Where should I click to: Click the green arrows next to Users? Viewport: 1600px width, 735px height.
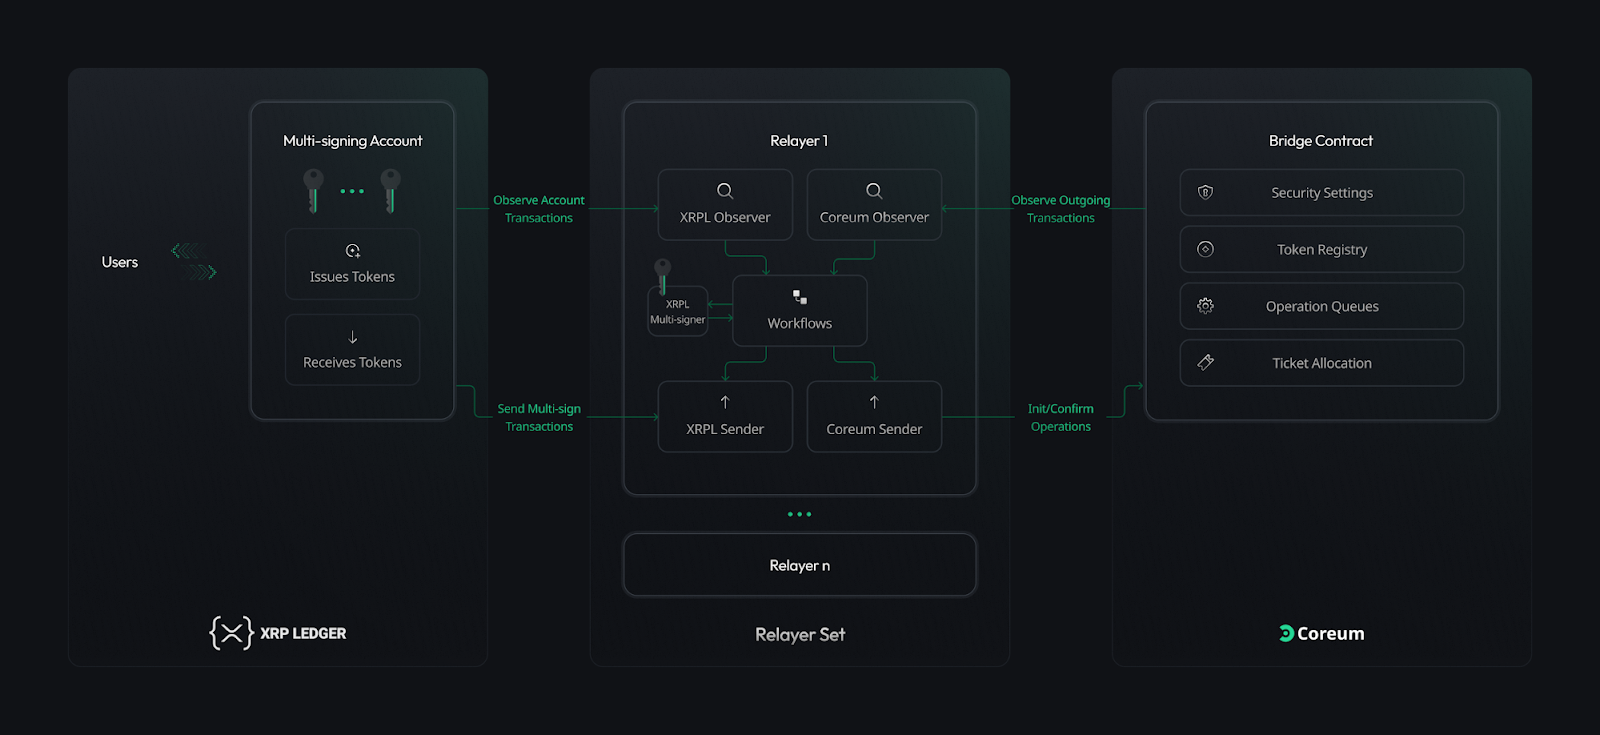pyautogui.click(x=194, y=261)
